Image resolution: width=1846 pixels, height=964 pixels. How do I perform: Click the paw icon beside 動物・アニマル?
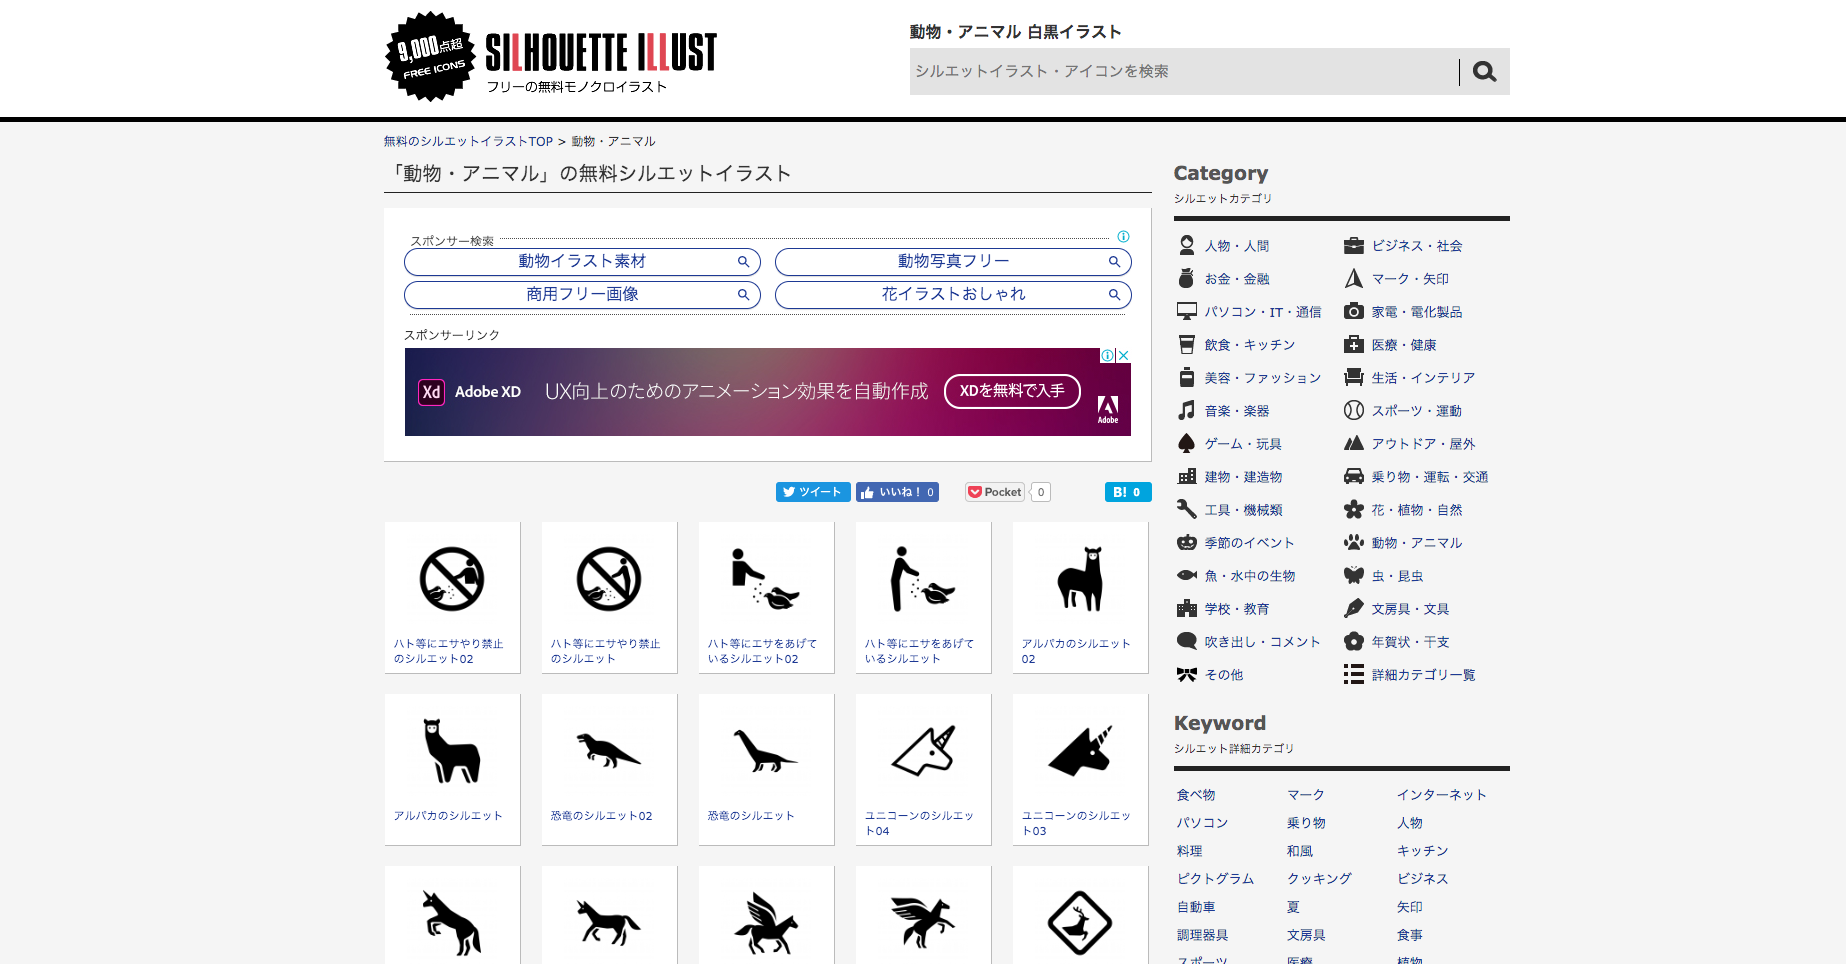tap(1354, 542)
